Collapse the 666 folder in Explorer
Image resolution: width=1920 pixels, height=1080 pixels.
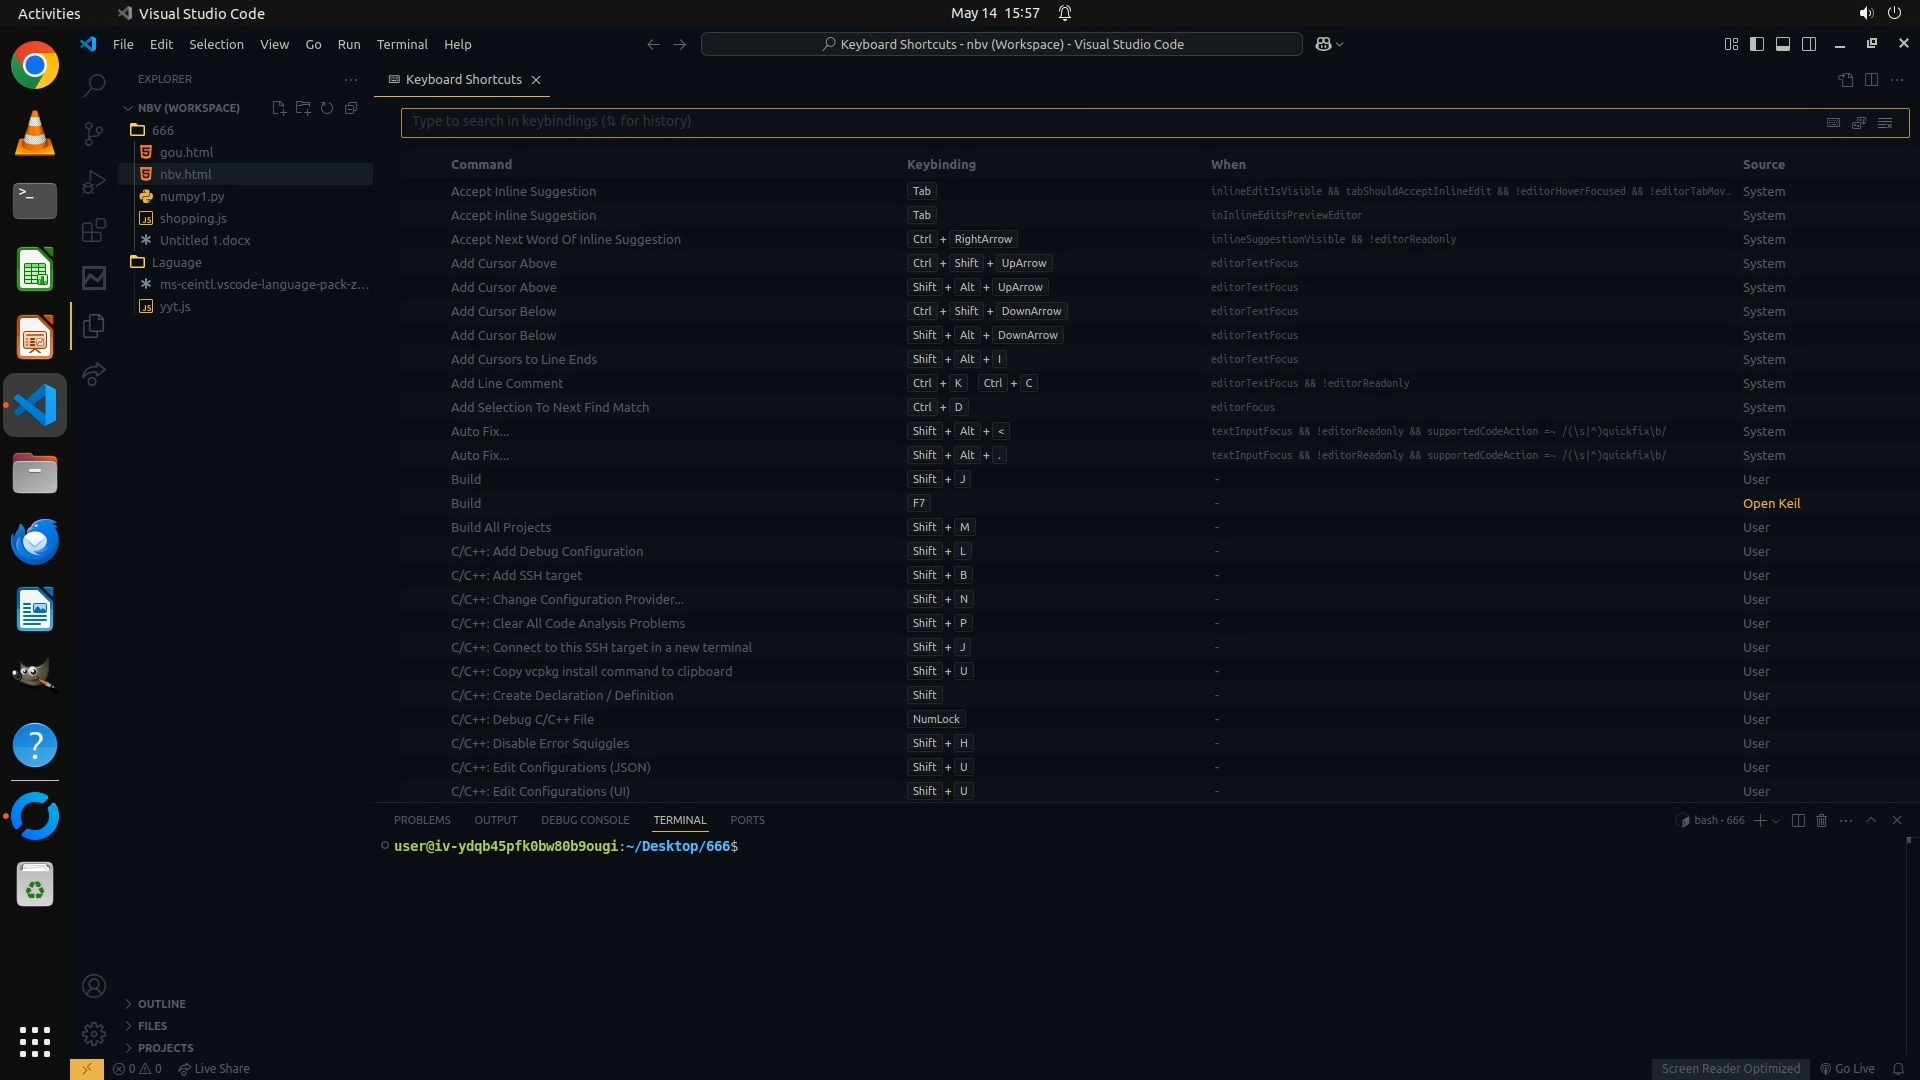pyautogui.click(x=162, y=130)
